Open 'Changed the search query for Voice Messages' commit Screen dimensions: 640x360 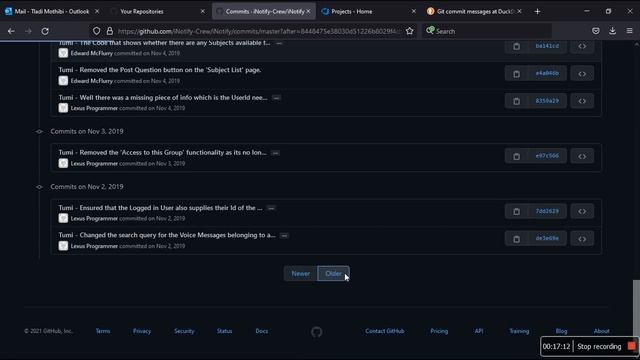tap(167, 235)
